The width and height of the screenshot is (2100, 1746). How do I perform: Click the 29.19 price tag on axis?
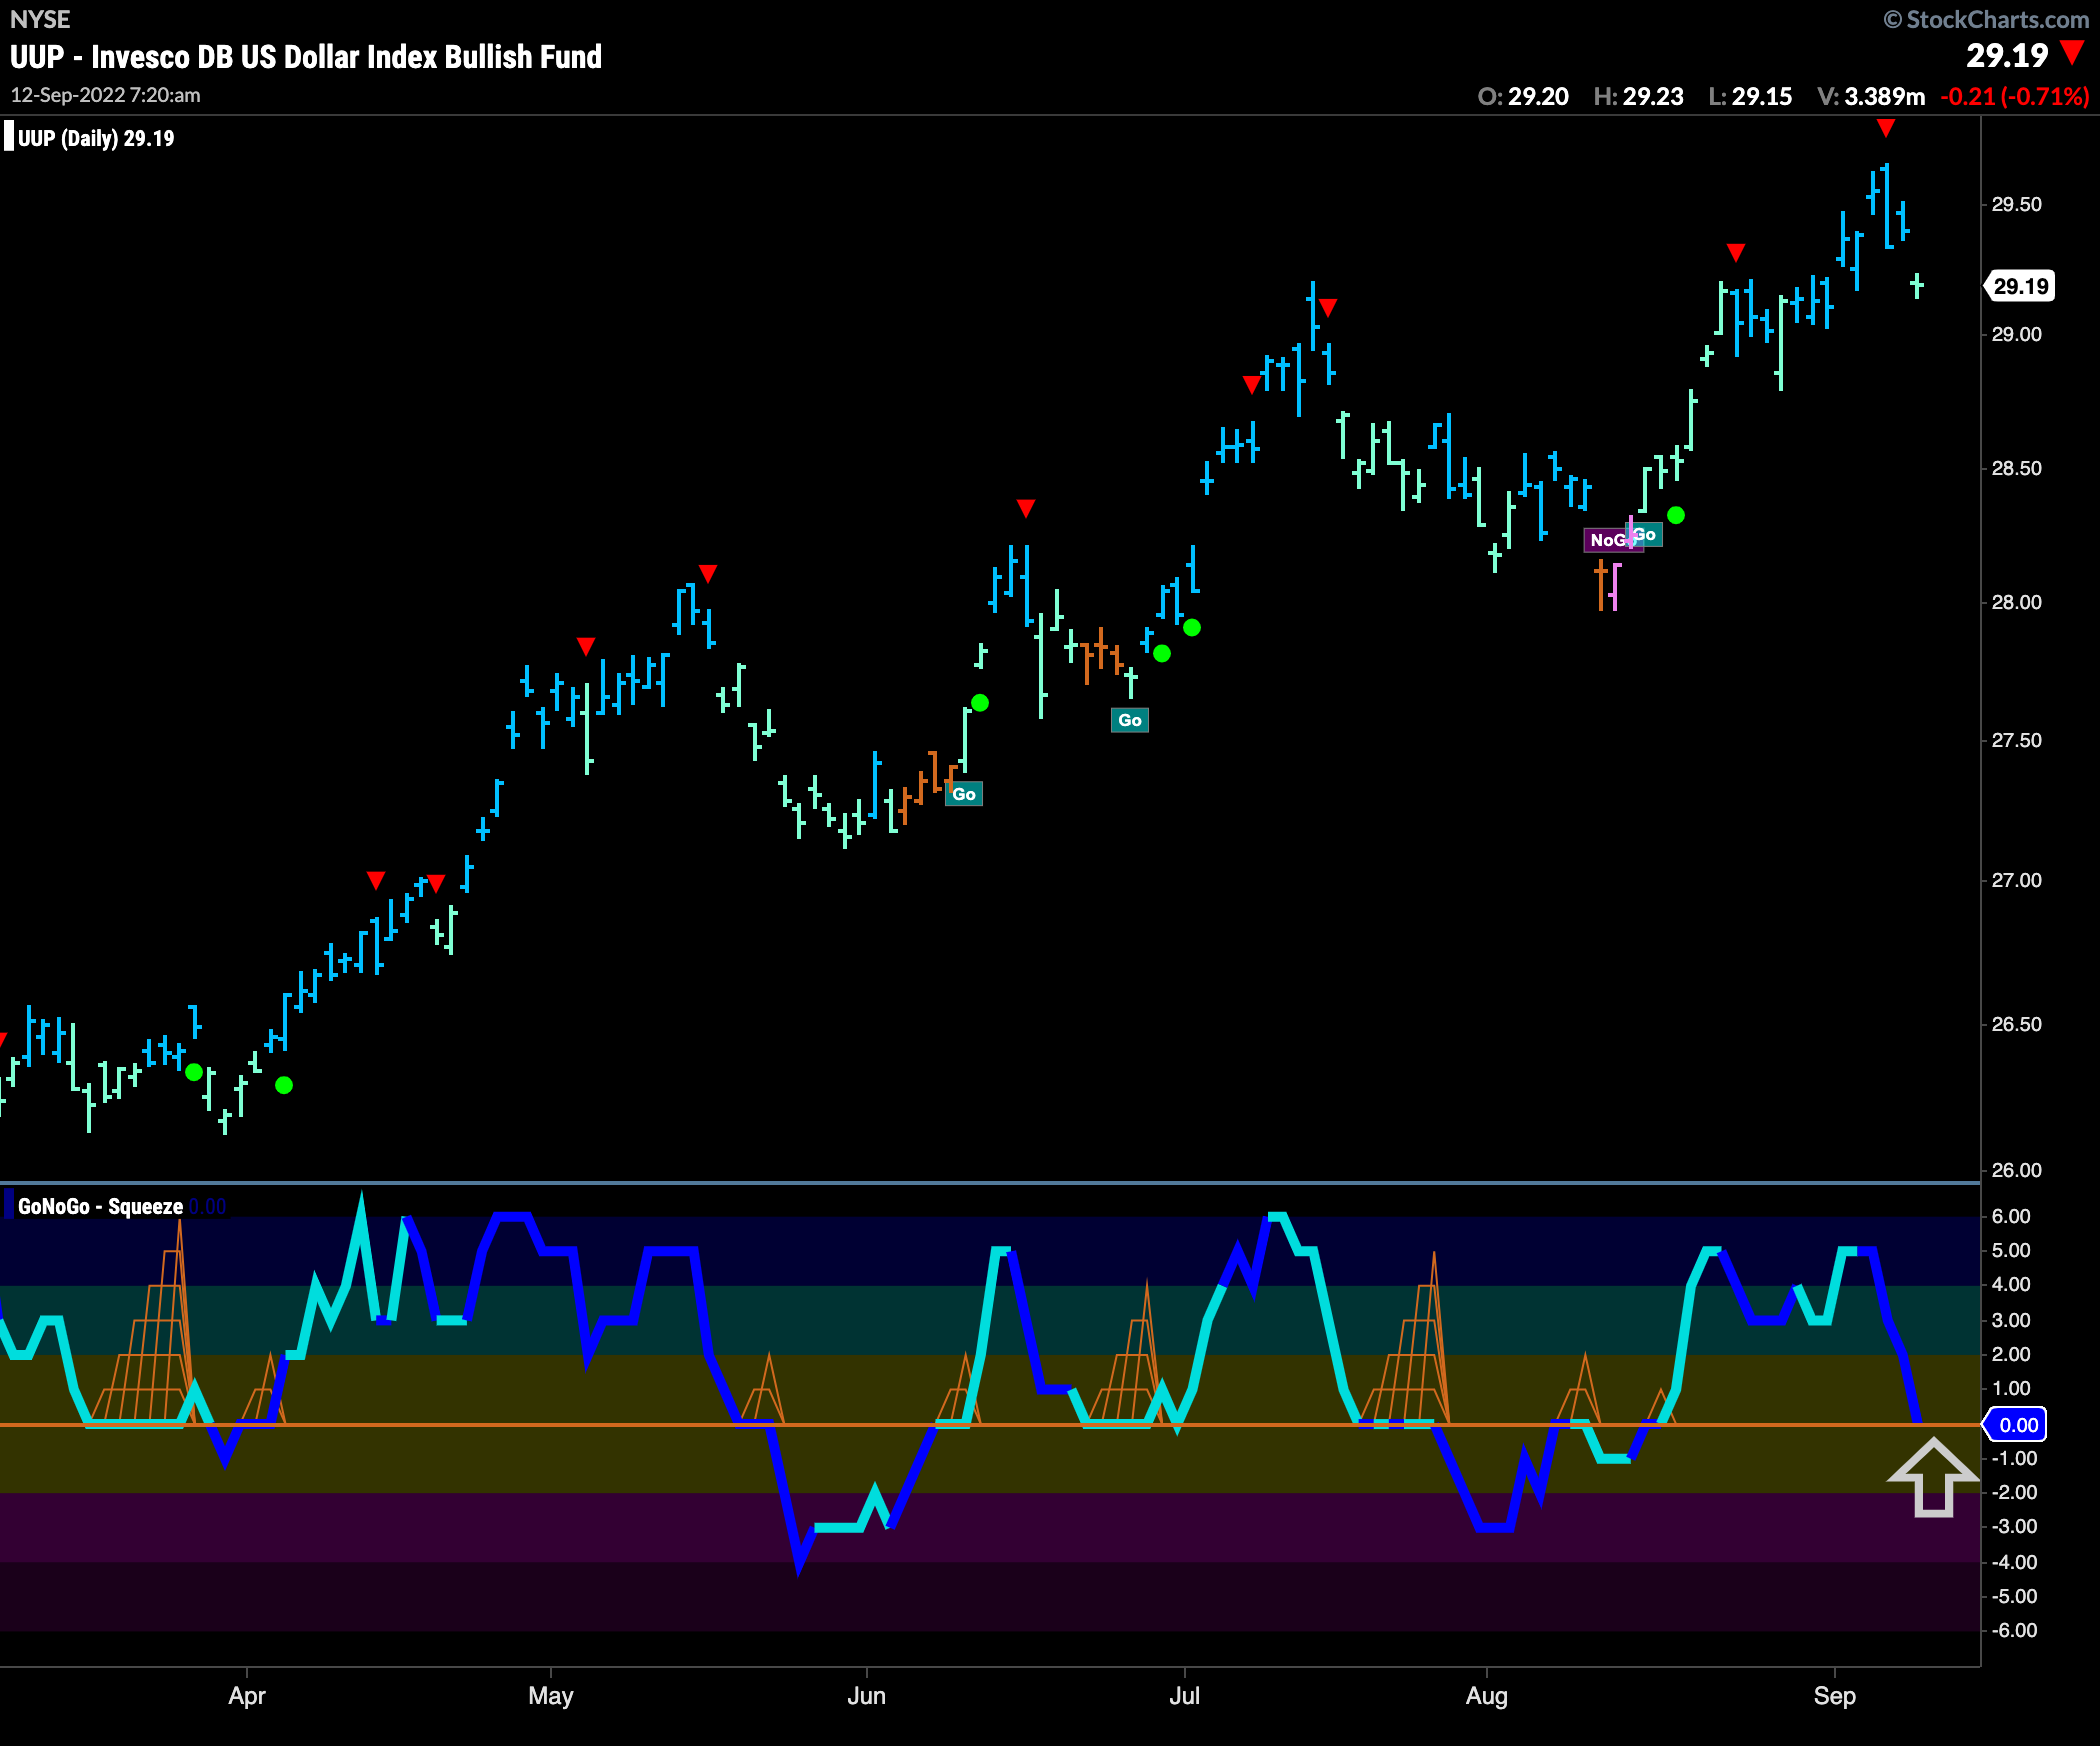pyautogui.click(x=2020, y=286)
